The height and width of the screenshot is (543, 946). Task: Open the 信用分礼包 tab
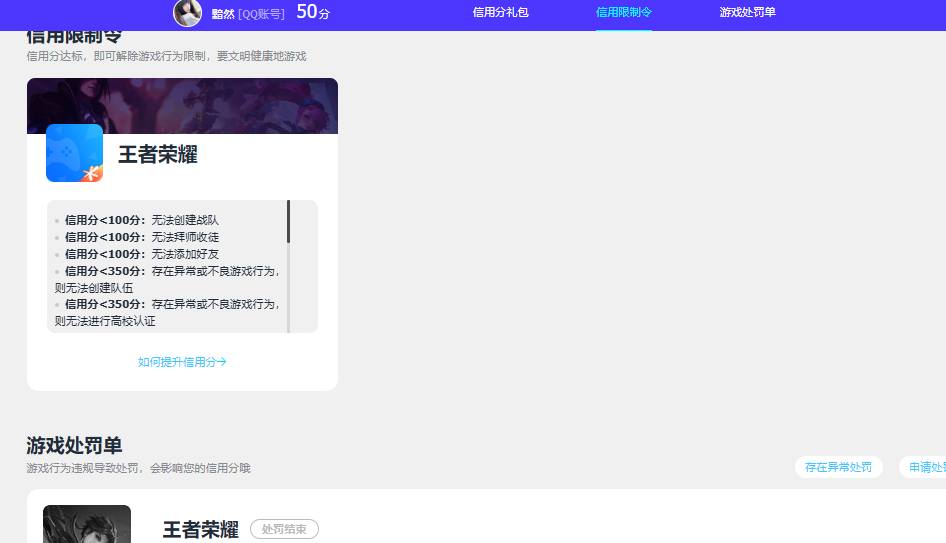coord(500,13)
